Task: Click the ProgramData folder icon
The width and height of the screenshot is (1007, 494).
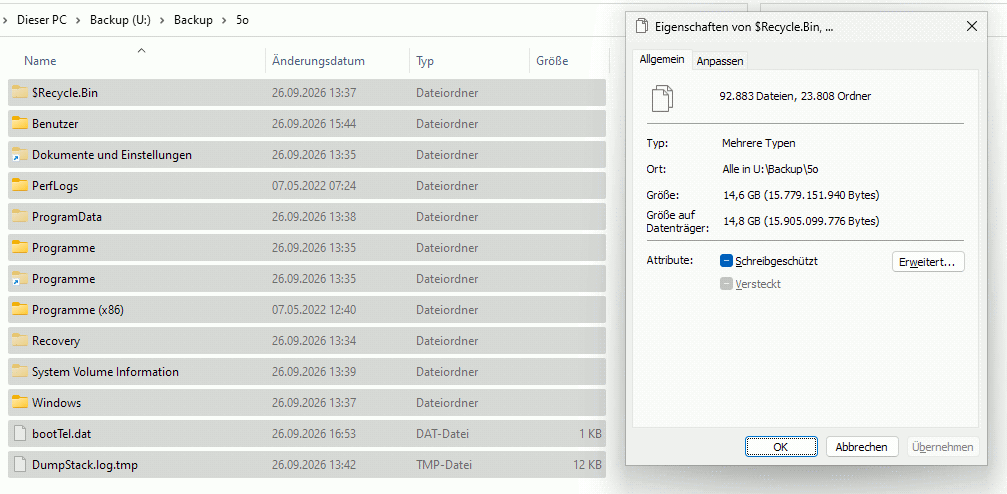Action: pos(20,216)
